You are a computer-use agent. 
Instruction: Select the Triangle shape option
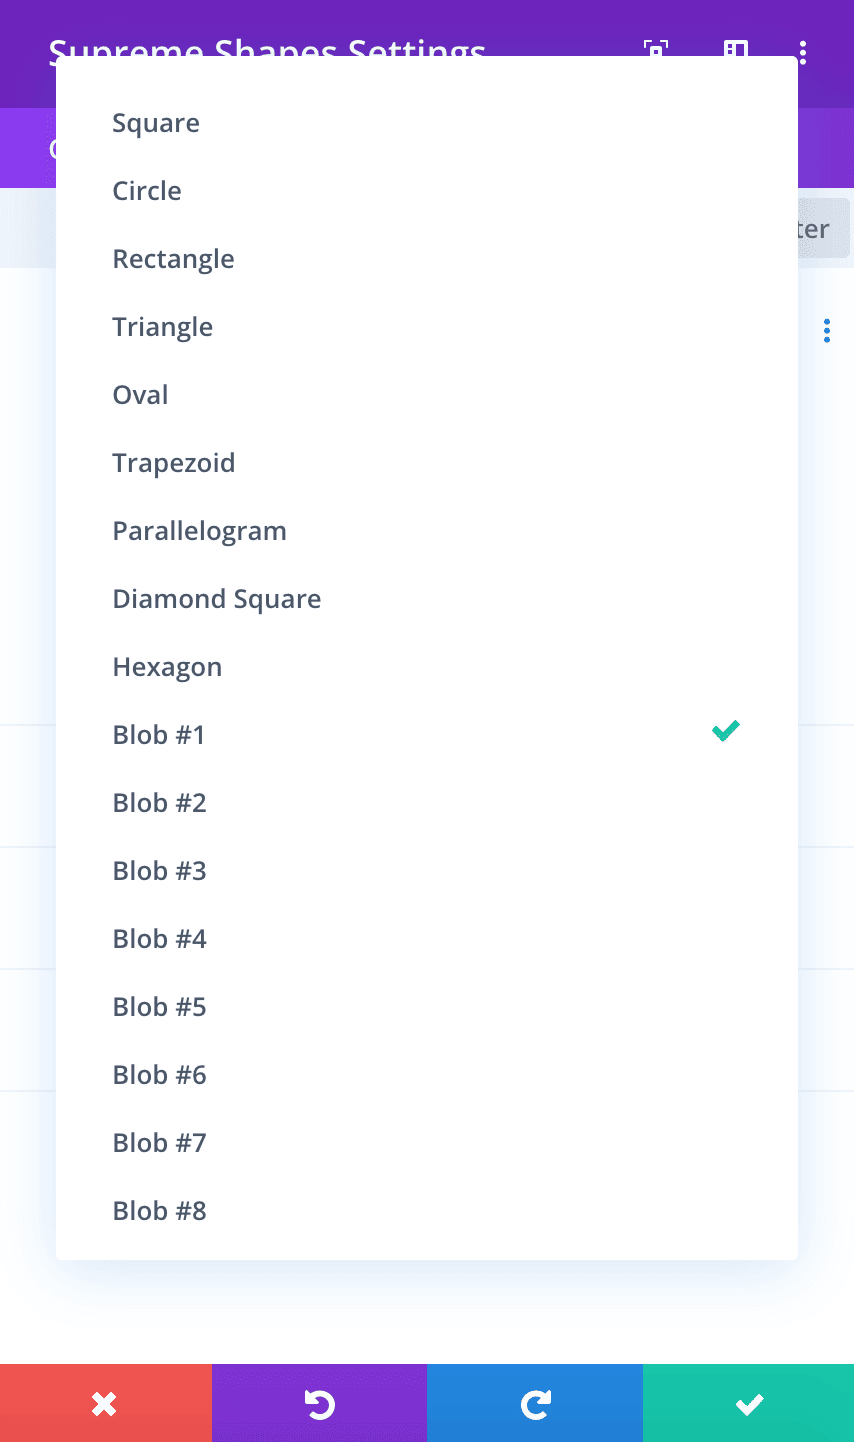click(x=427, y=327)
